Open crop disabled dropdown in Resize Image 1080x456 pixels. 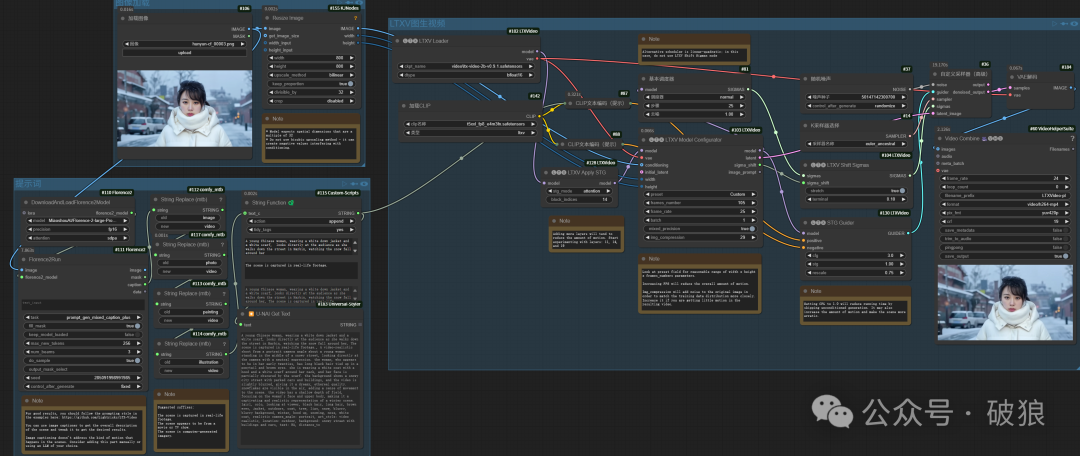312,101
